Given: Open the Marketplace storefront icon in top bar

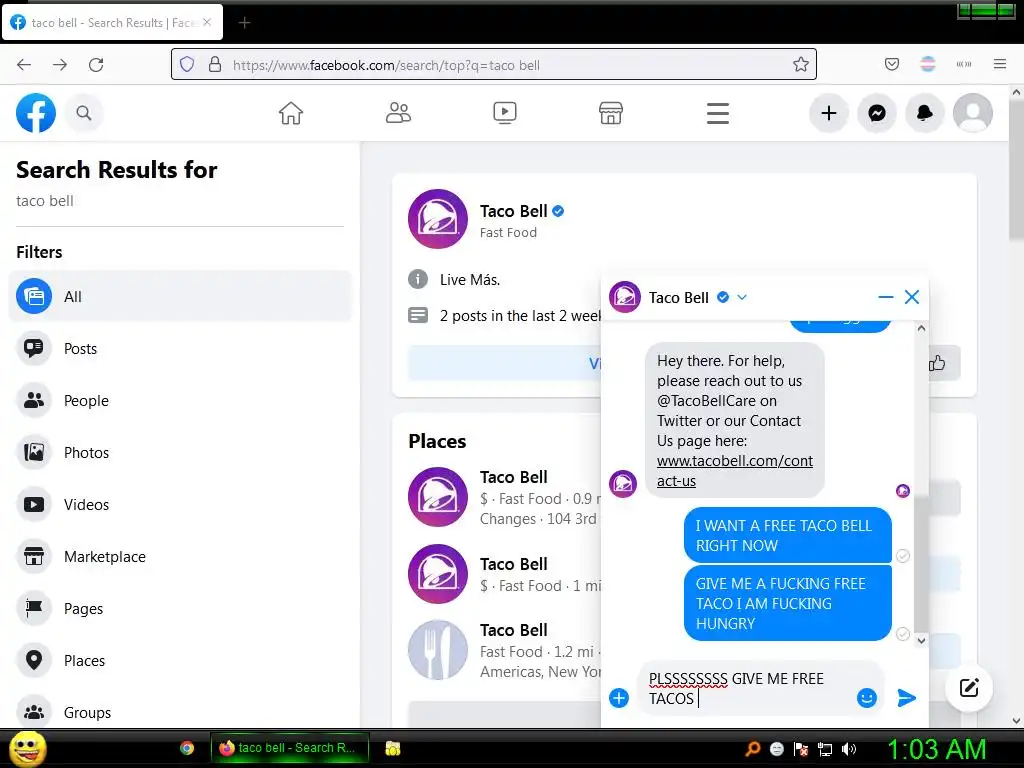Looking at the screenshot, I should [x=611, y=113].
